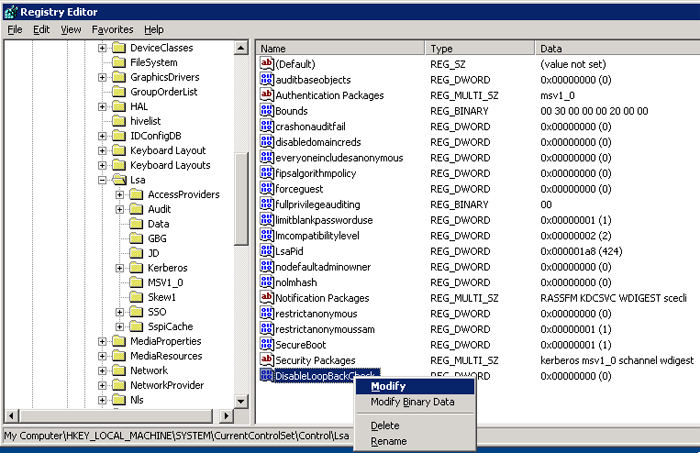Viewport: 700px width, 453px height.
Task: Click the restrictanonymous value icon
Action: (267, 313)
